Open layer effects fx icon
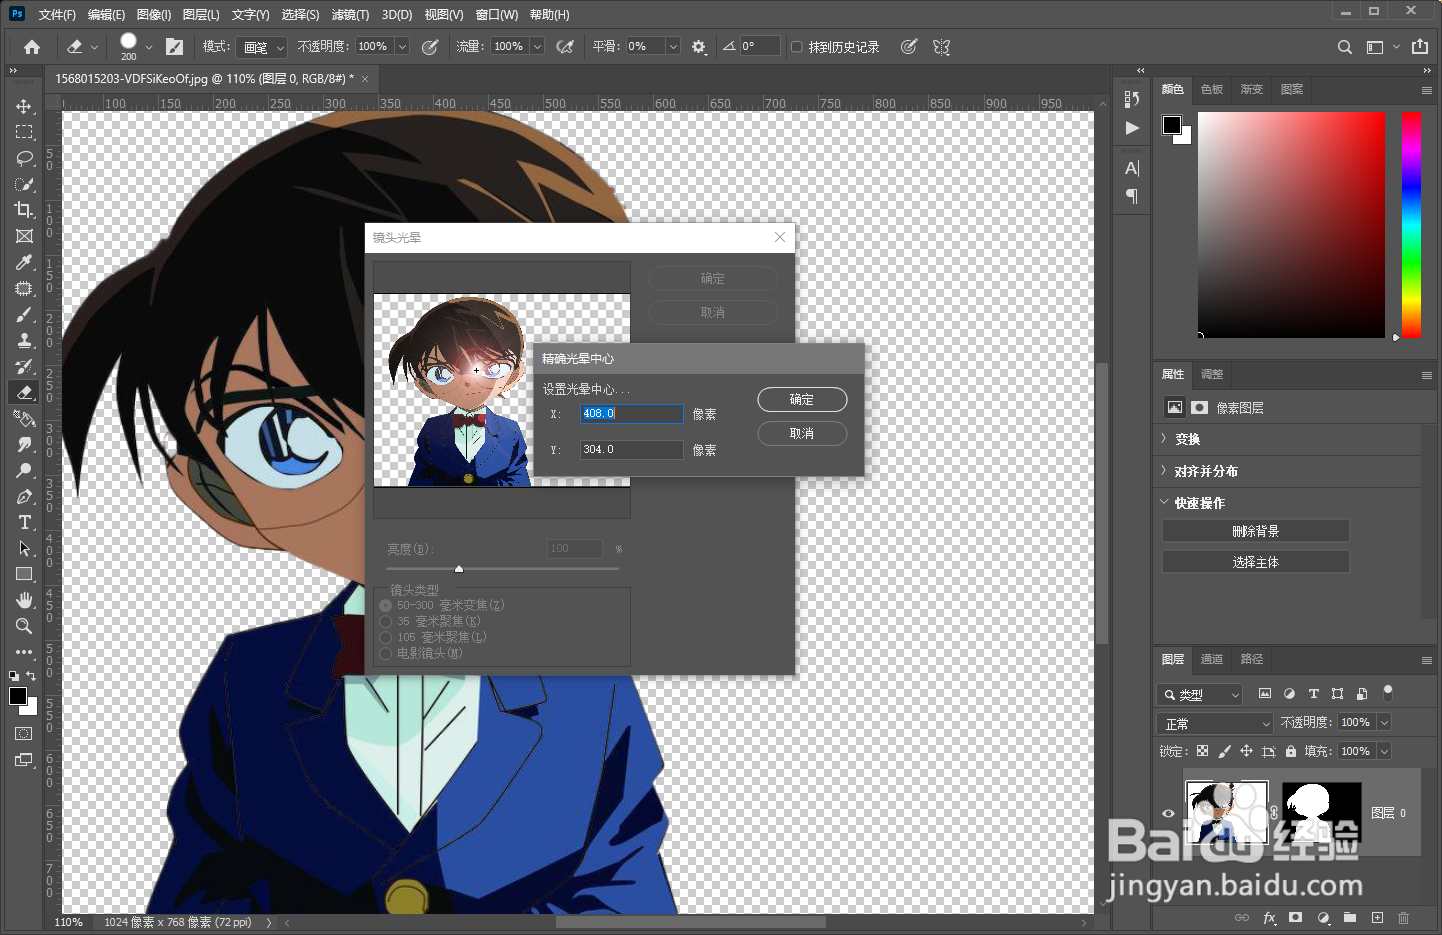 1269,917
